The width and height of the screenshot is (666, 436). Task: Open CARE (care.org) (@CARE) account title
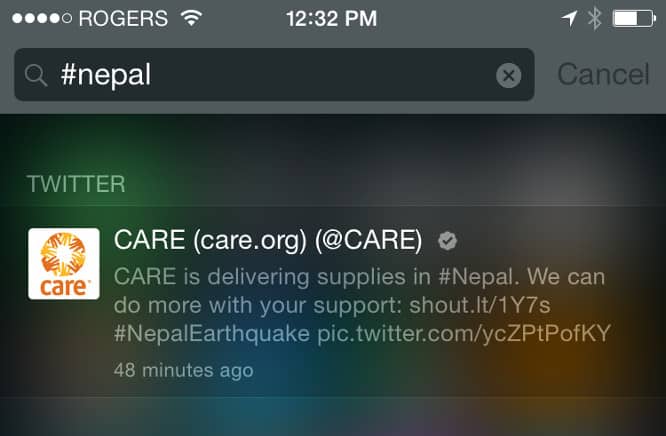pyautogui.click(x=268, y=241)
